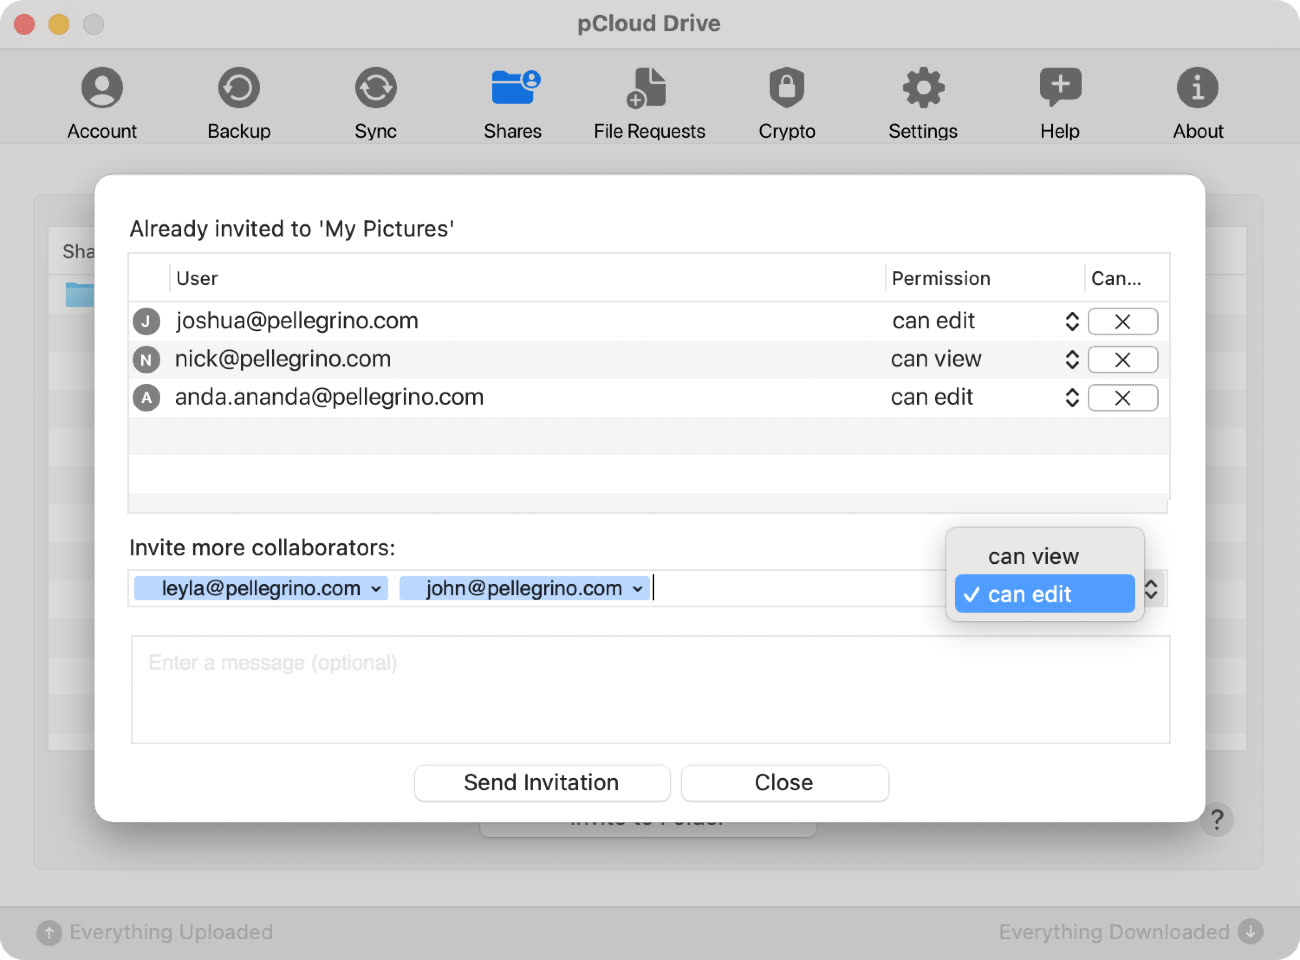This screenshot has height=960, width=1300.
Task: Select the joshua@pellegrino.com row text
Action: pos(297,321)
